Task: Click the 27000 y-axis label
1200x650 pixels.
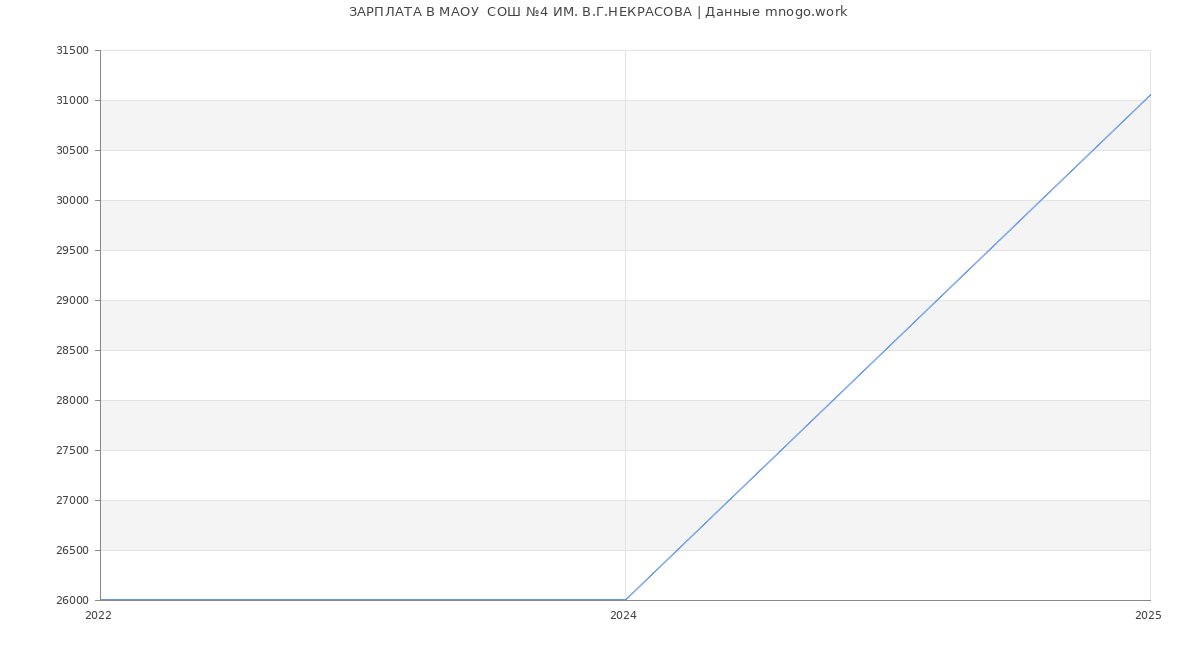Action: tap(72, 501)
